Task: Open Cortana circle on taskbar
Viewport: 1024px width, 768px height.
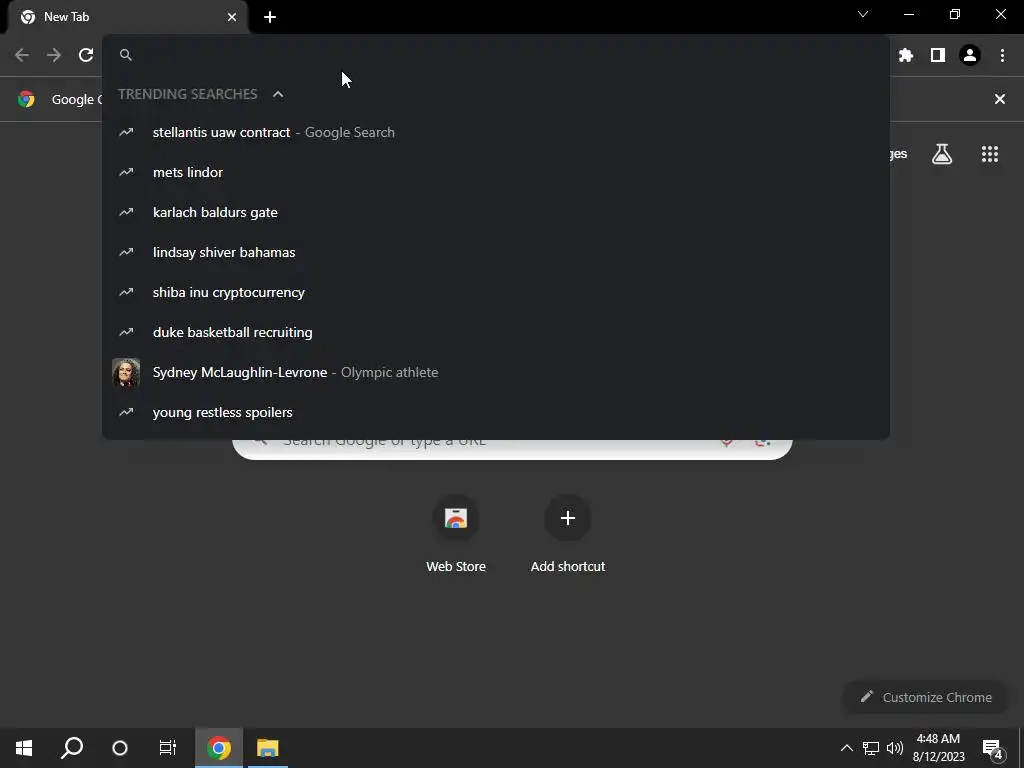Action: point(120,748)
